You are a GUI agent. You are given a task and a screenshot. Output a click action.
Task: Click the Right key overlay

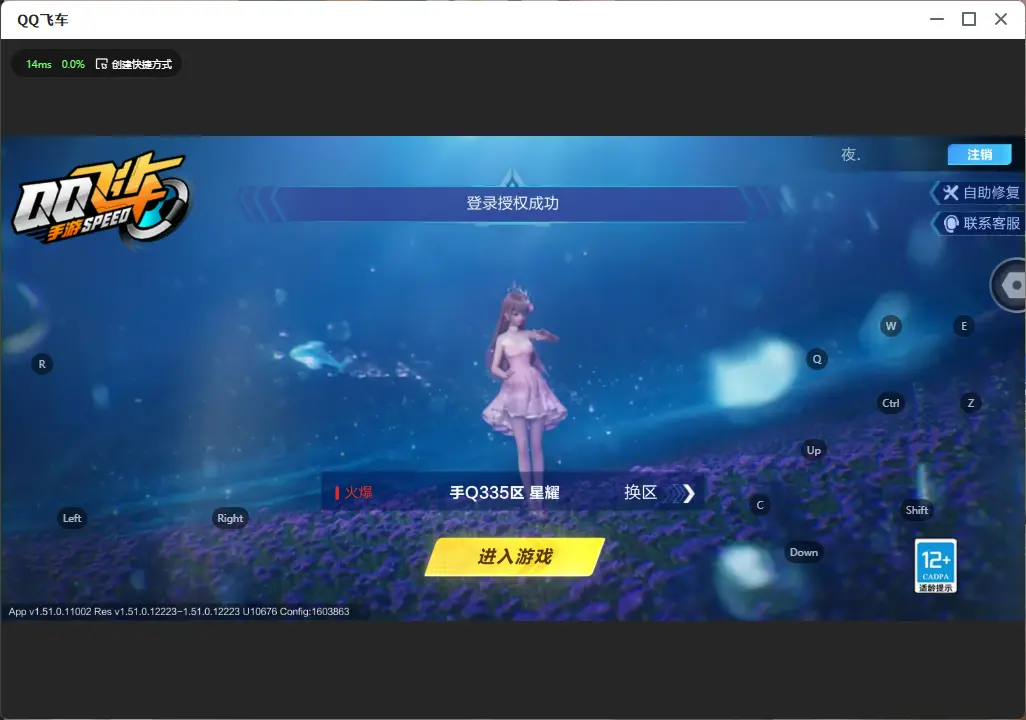pyautogui.click(x=230, y=518)
